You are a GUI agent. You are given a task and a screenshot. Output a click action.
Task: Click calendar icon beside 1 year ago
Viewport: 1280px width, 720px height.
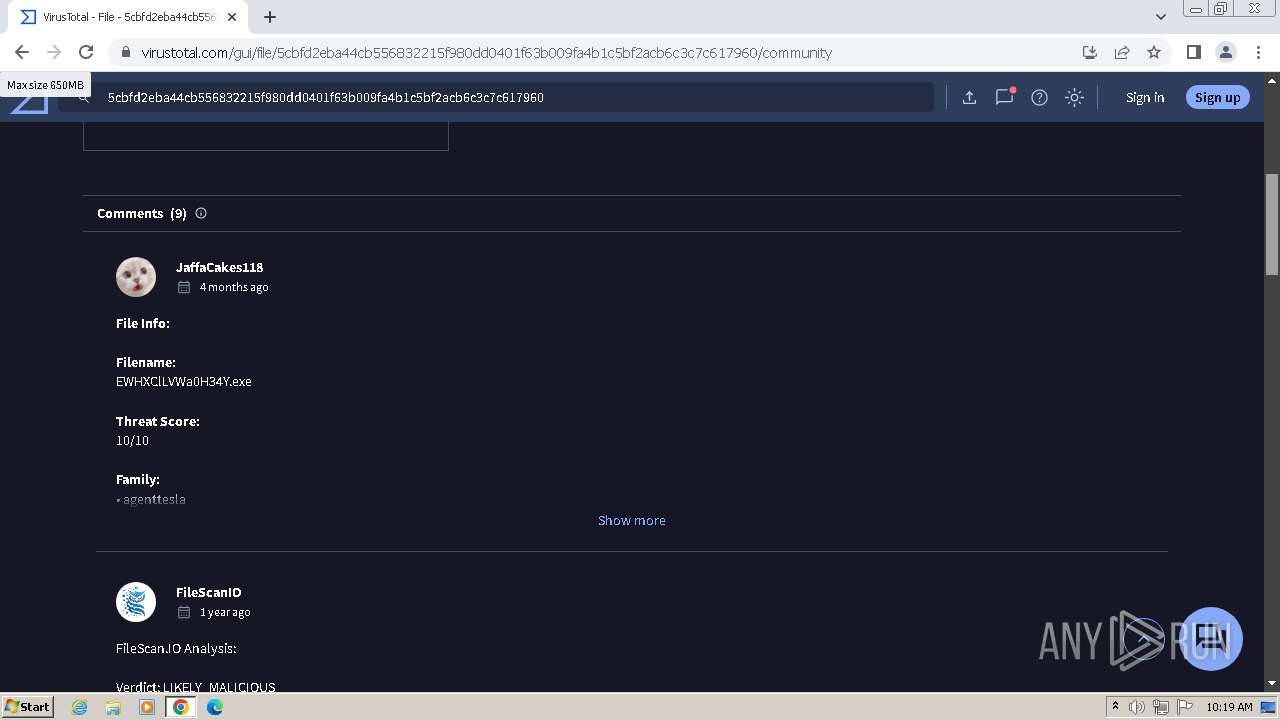point(184,612)
